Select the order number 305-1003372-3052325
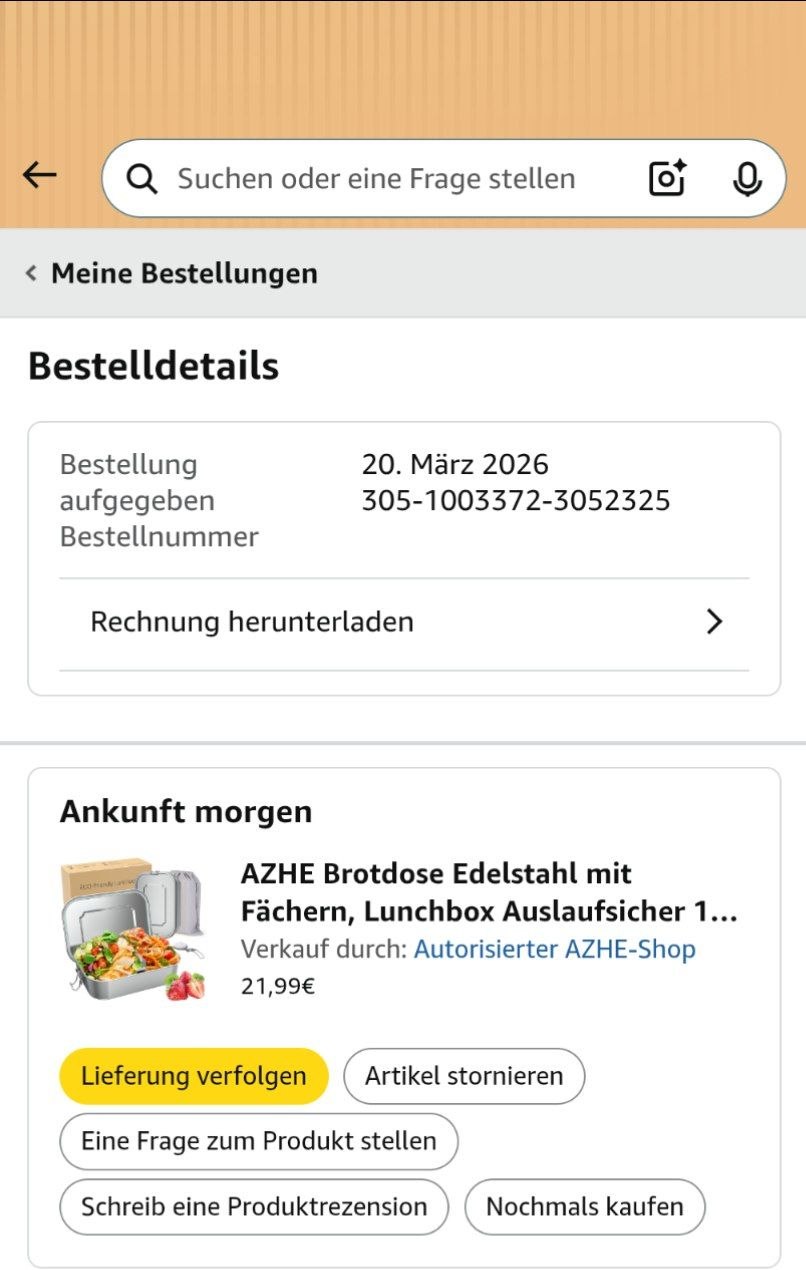This screenshot has width=806, height=1270. click(x=516, y=500)
